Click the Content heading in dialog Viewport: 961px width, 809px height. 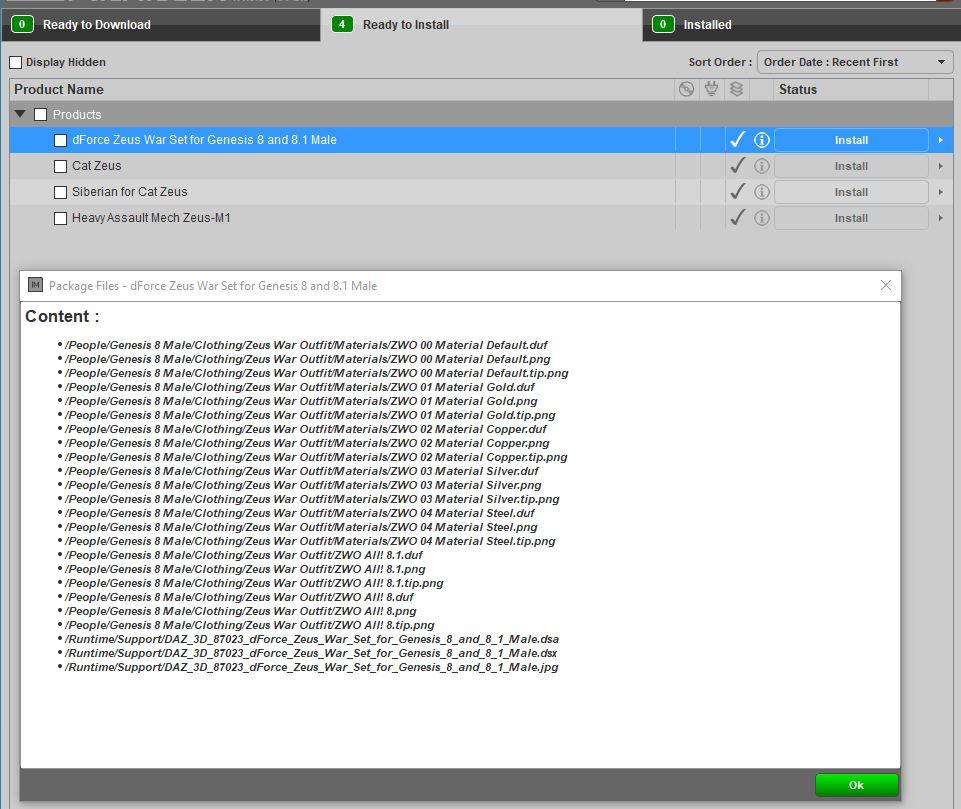pyautogui.click(x=61, y=316)
